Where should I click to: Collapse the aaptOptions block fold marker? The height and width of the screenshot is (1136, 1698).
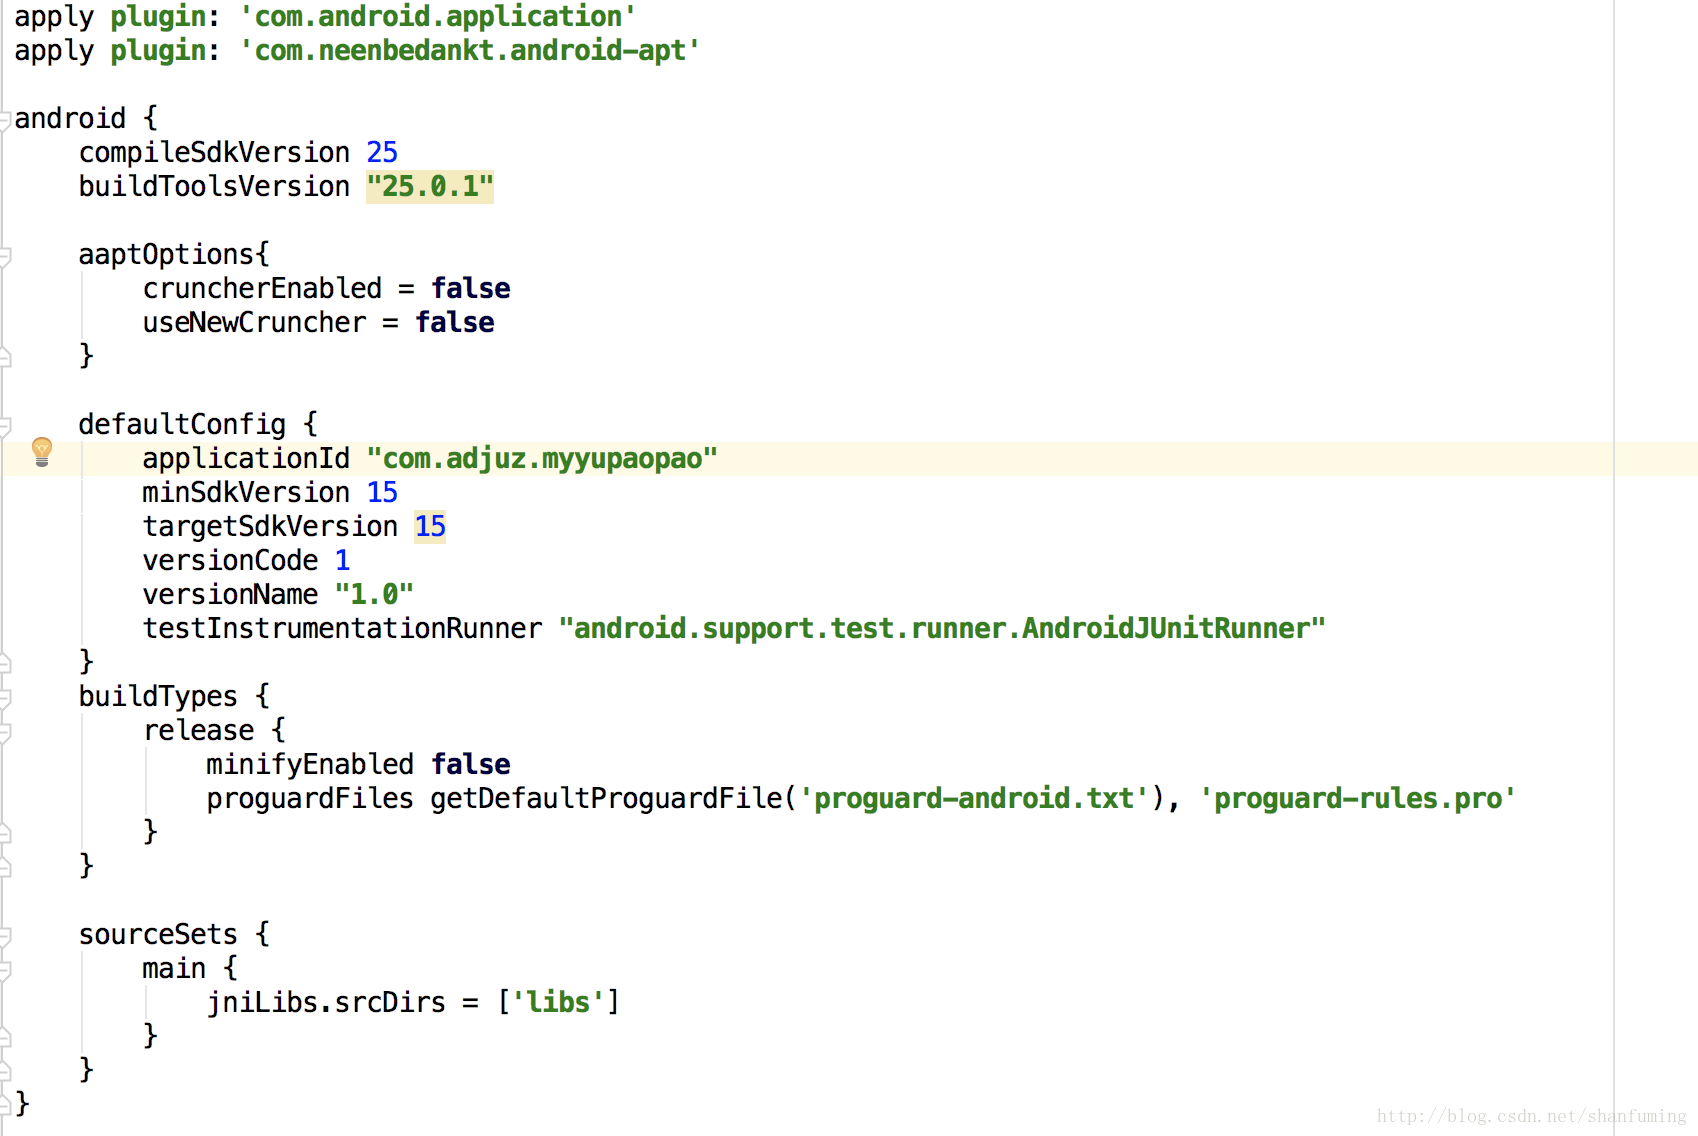[x=5, y=255]
